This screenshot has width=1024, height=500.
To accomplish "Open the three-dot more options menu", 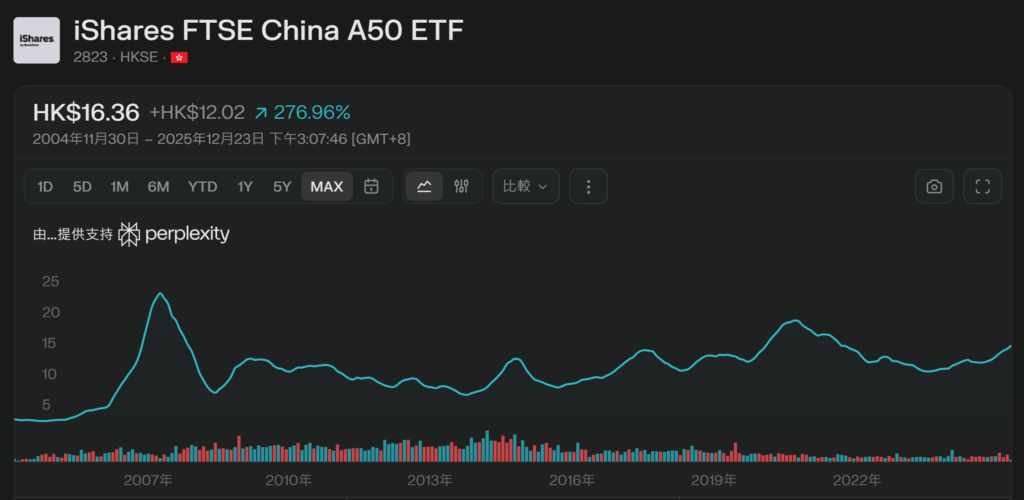I will [588, 186].
